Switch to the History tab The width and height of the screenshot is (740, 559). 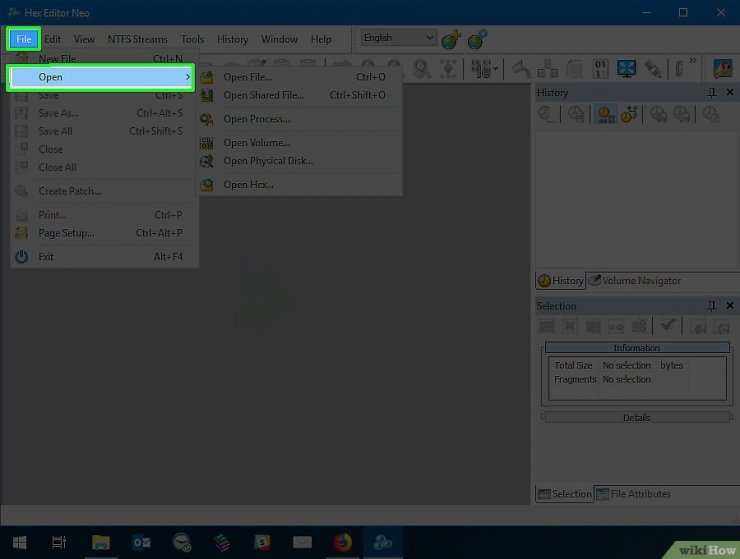tap(561, 280)
